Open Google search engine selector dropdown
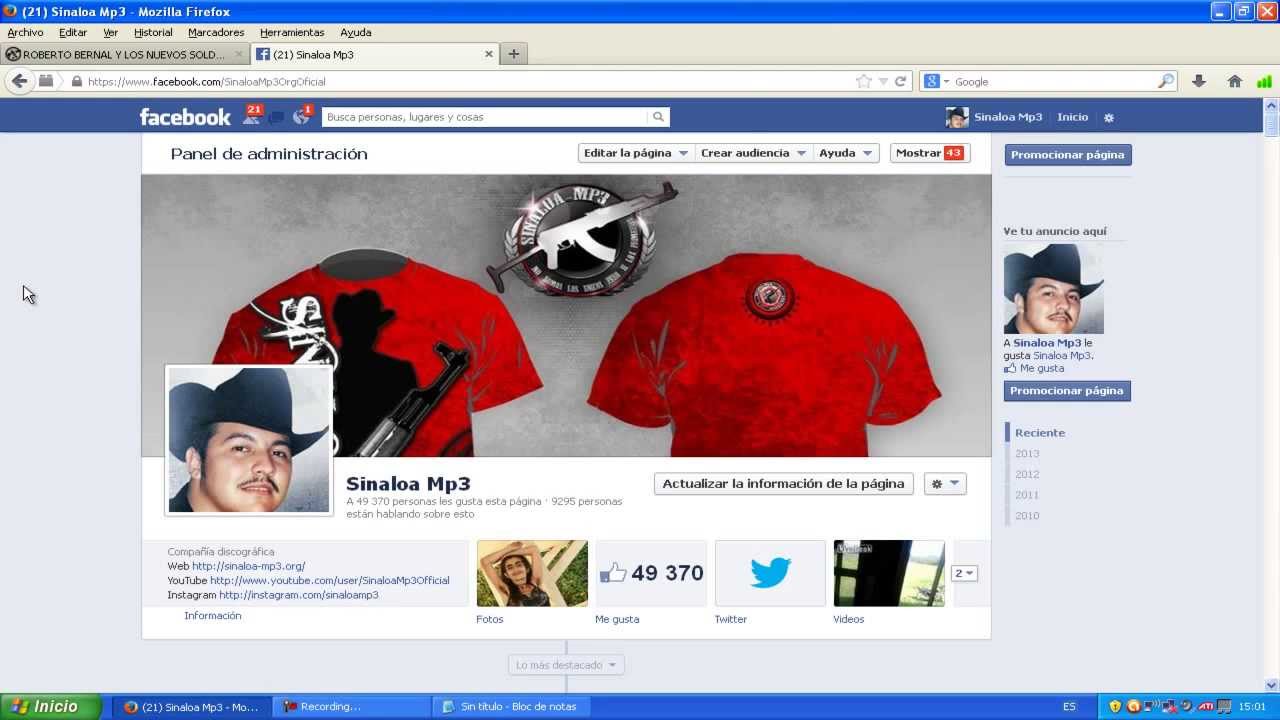 (x=937, y=82)
